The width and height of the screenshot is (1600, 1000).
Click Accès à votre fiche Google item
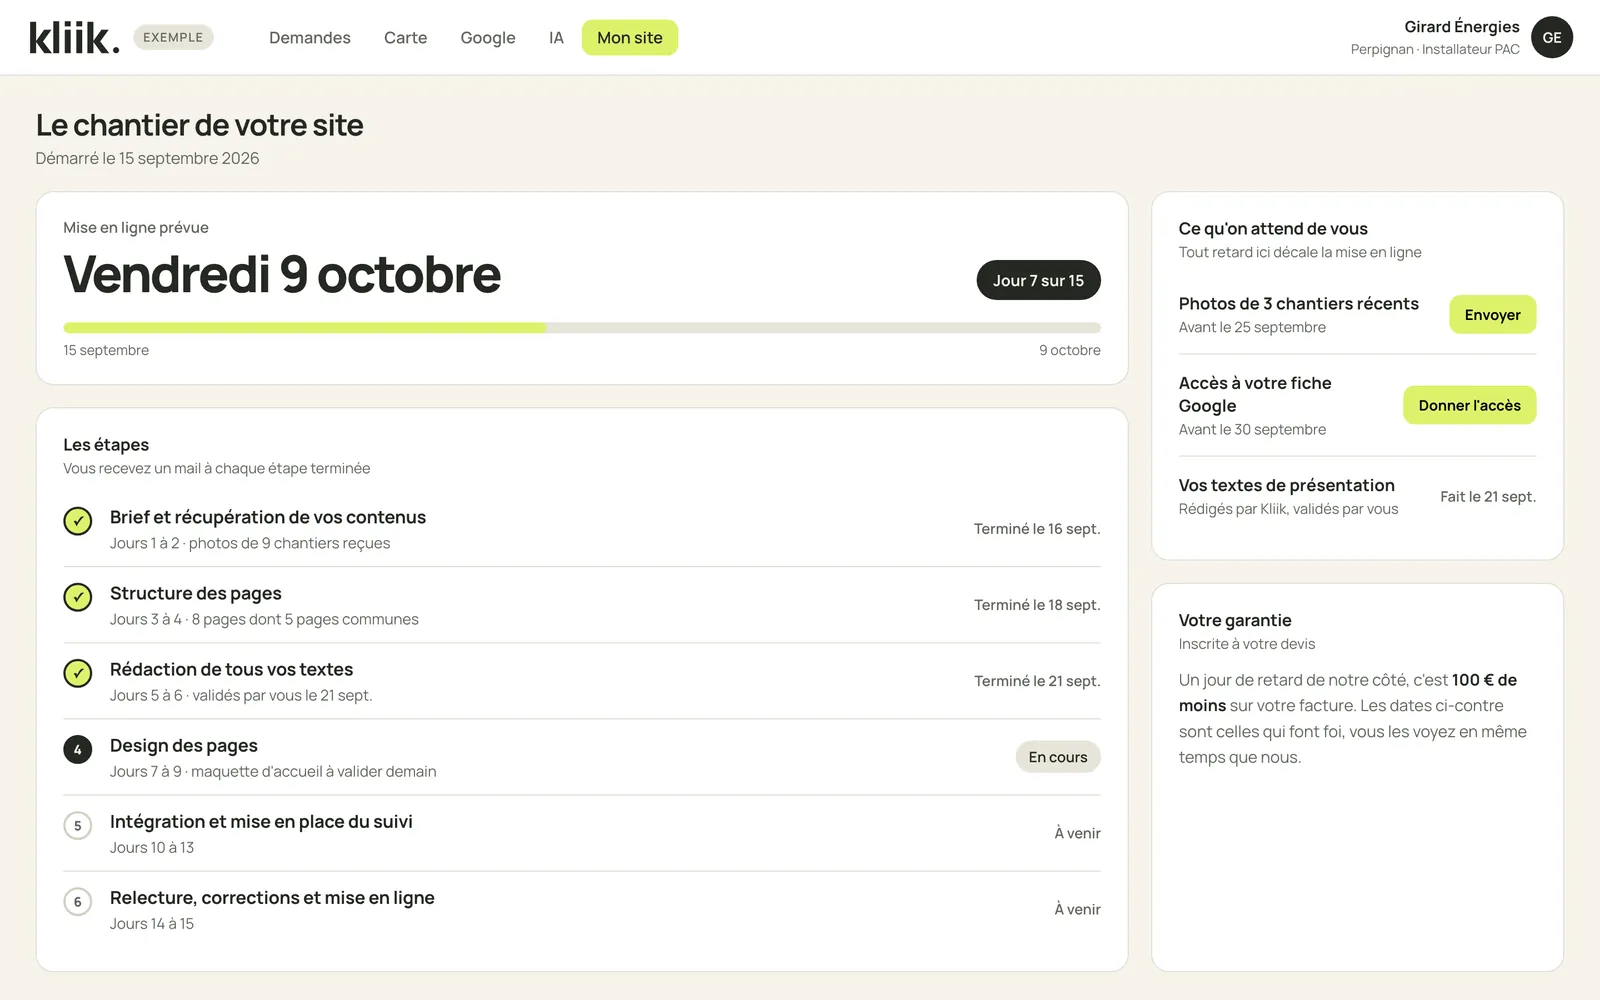(1255, 394)
